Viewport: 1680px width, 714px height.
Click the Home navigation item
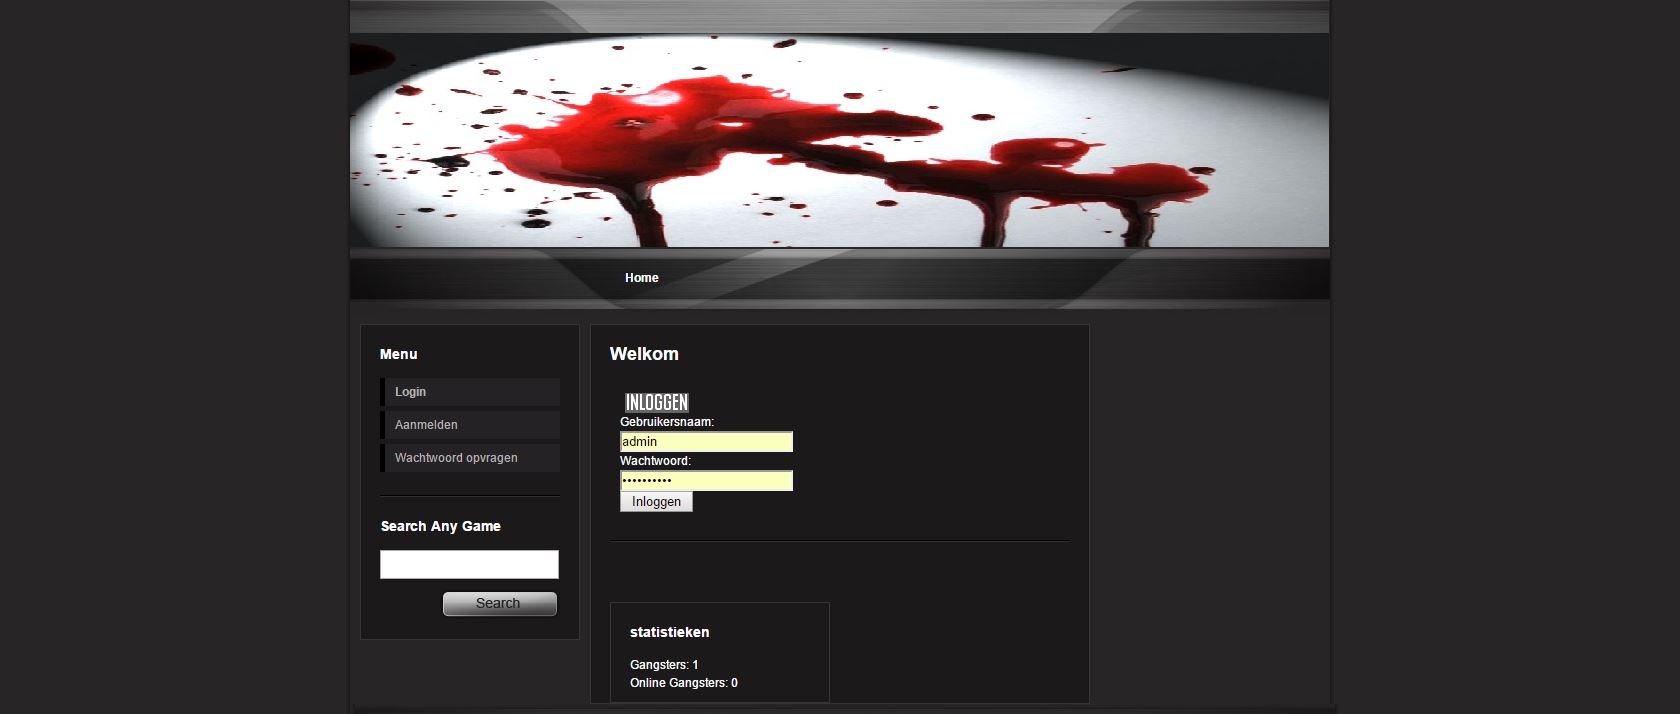tap(641, 278)
